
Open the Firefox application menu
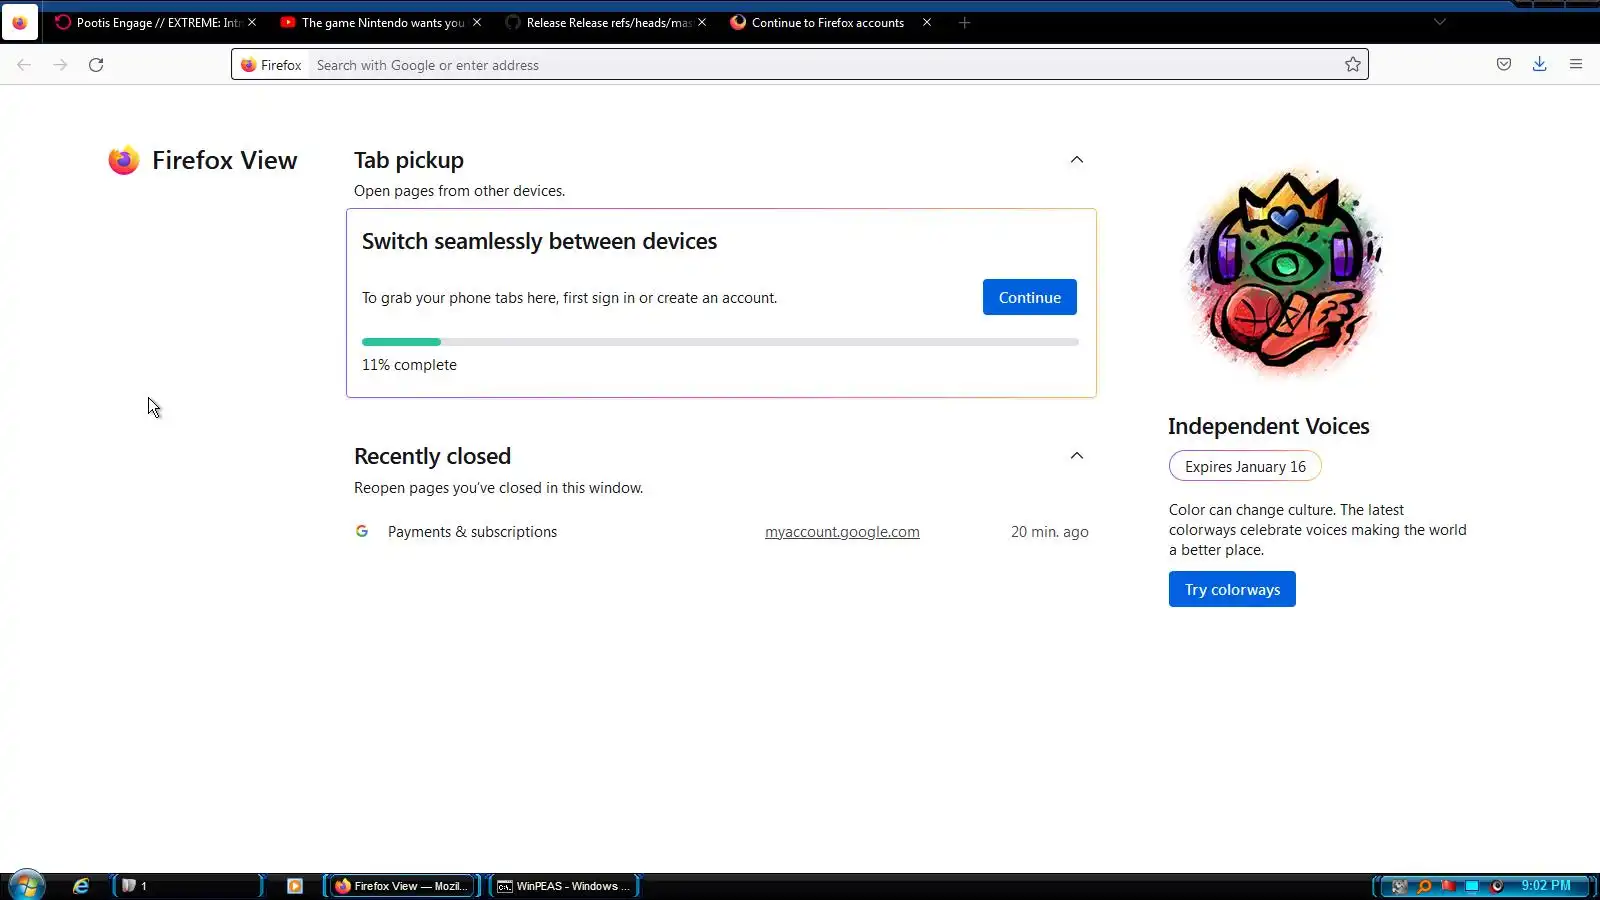(x=1576, y=65)
